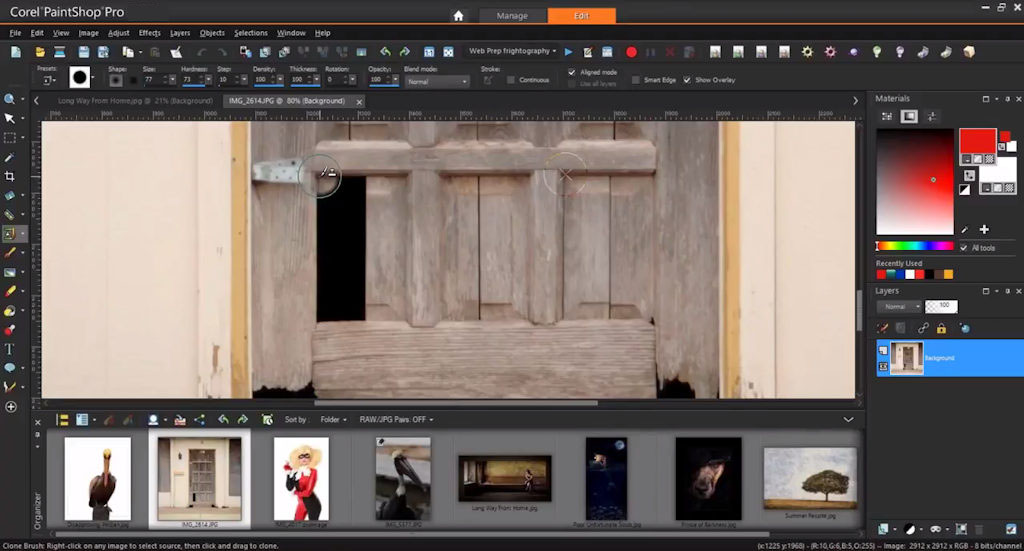
Task: Choose the Selection rectangle tool
Action: tap(9, 138)
